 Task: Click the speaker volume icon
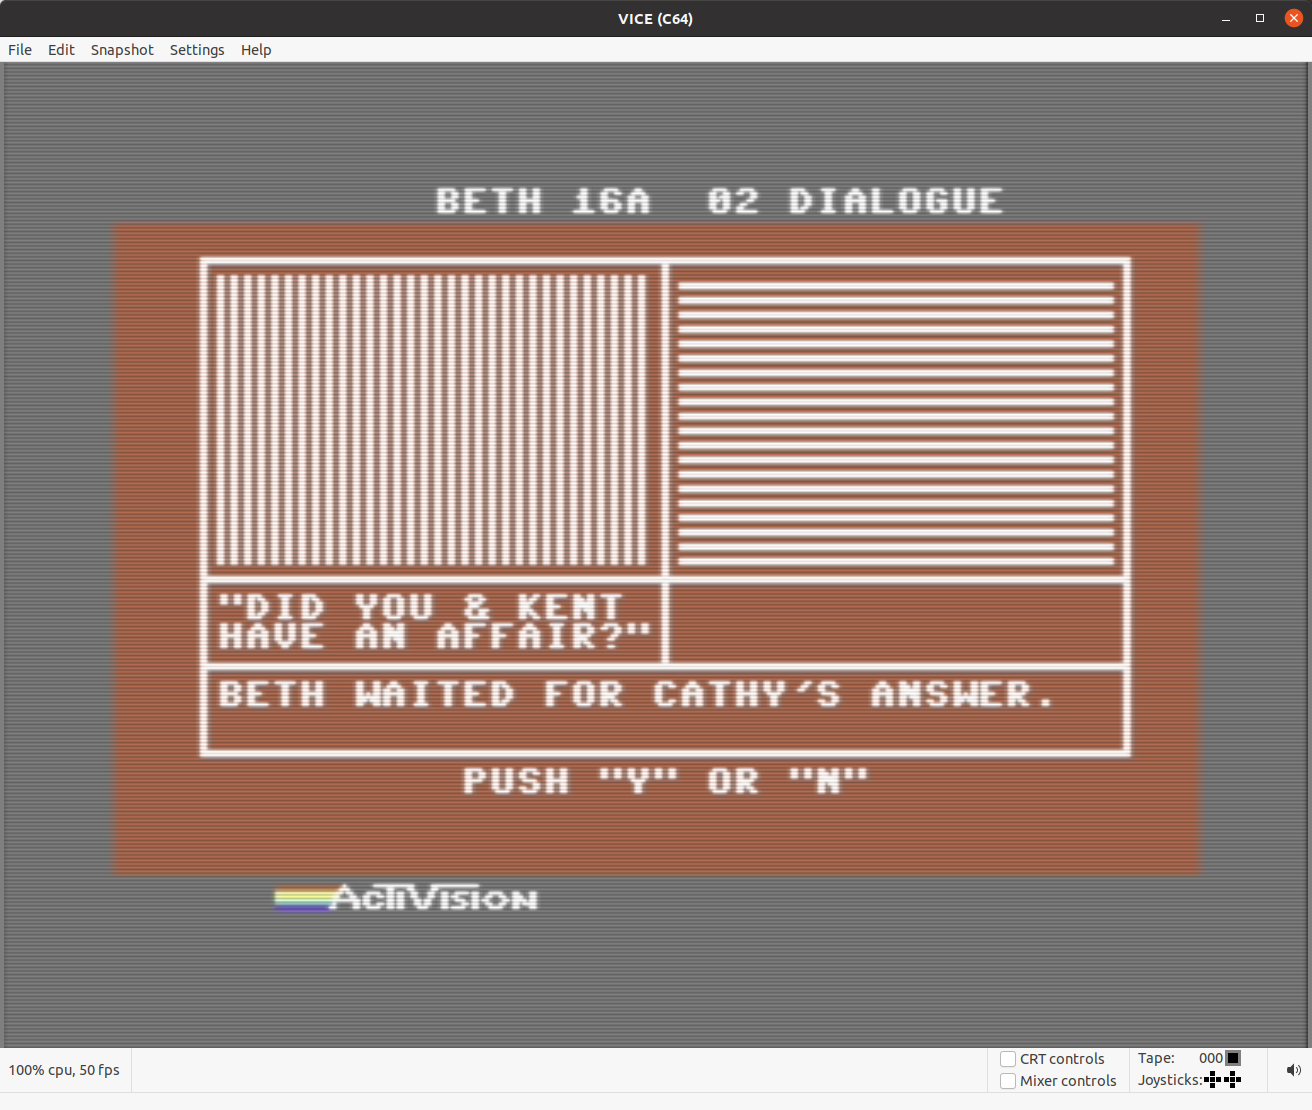[x=1293, y=1070]
